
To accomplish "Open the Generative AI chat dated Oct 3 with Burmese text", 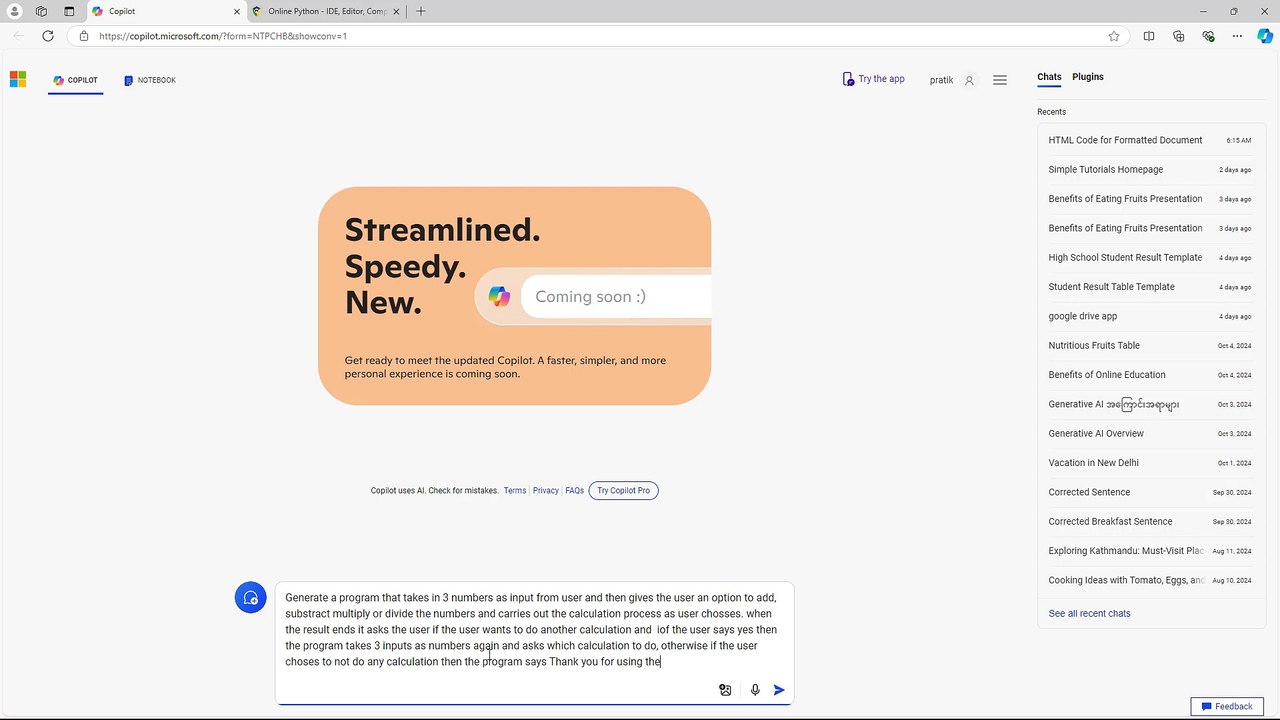I will (1149, 404).
